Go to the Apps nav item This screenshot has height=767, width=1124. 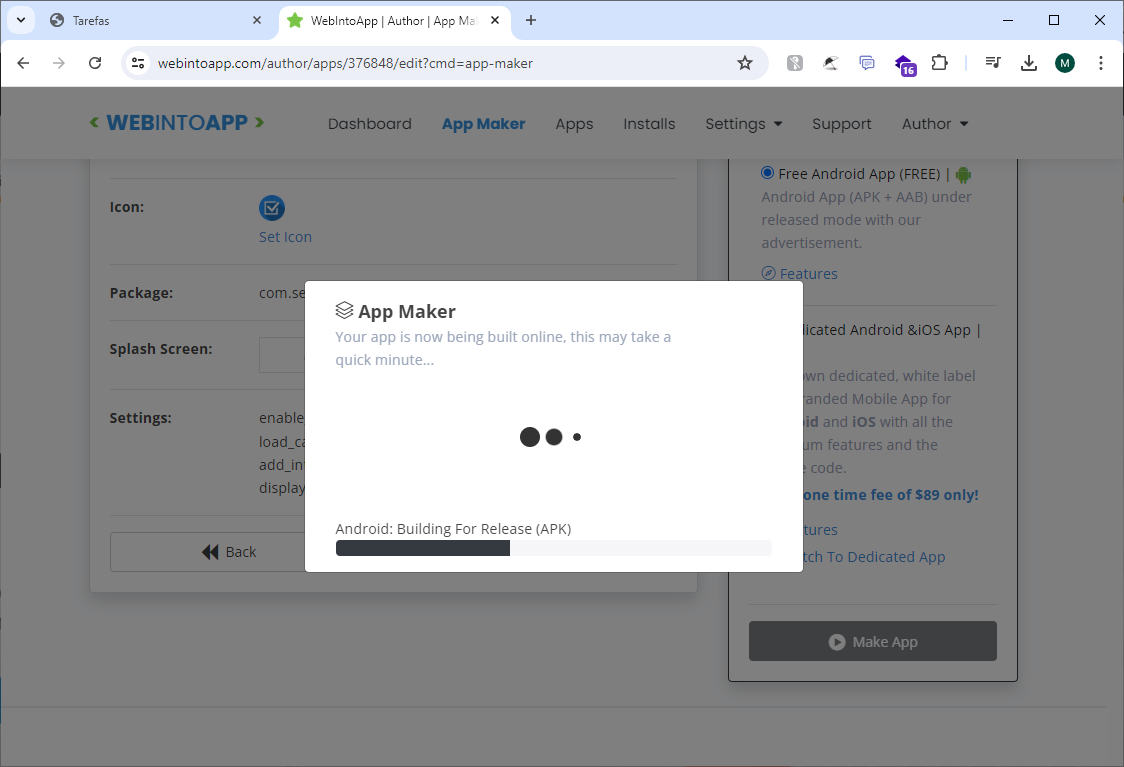[573, 124]
